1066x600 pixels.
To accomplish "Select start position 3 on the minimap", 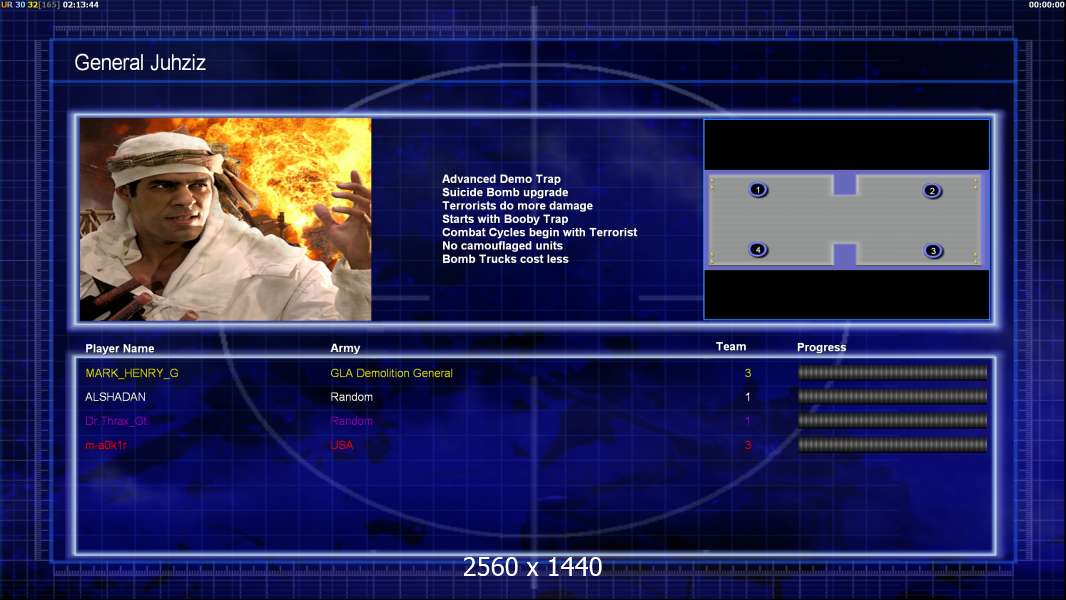I will (933, 251).
